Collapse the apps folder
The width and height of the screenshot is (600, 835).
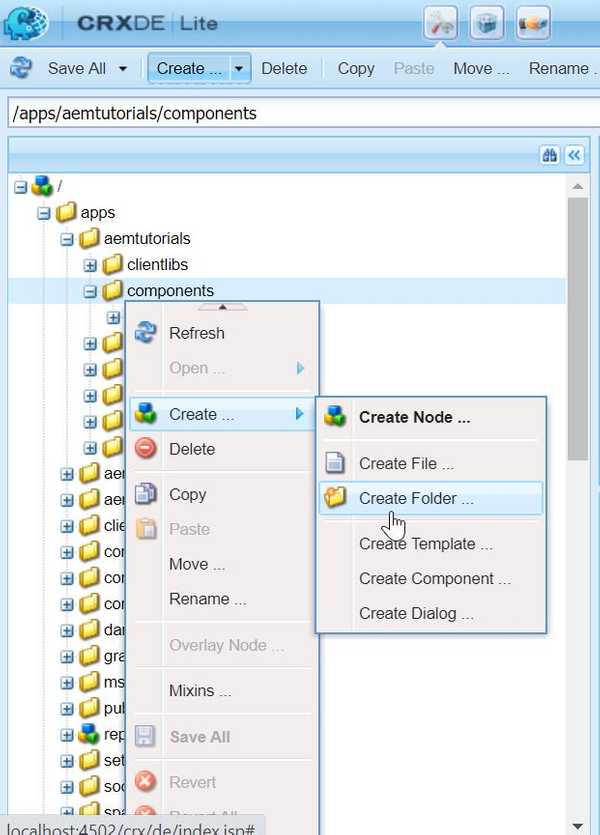tap(44, 213)
